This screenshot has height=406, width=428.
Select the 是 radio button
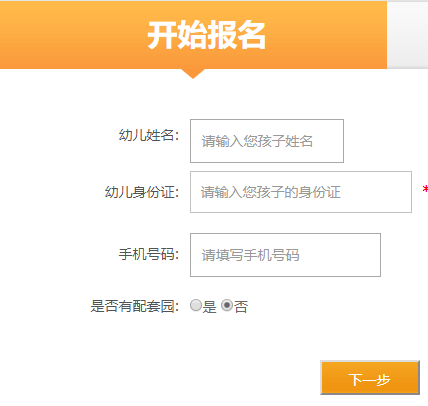pyautogui.click(x=196, y=305)
